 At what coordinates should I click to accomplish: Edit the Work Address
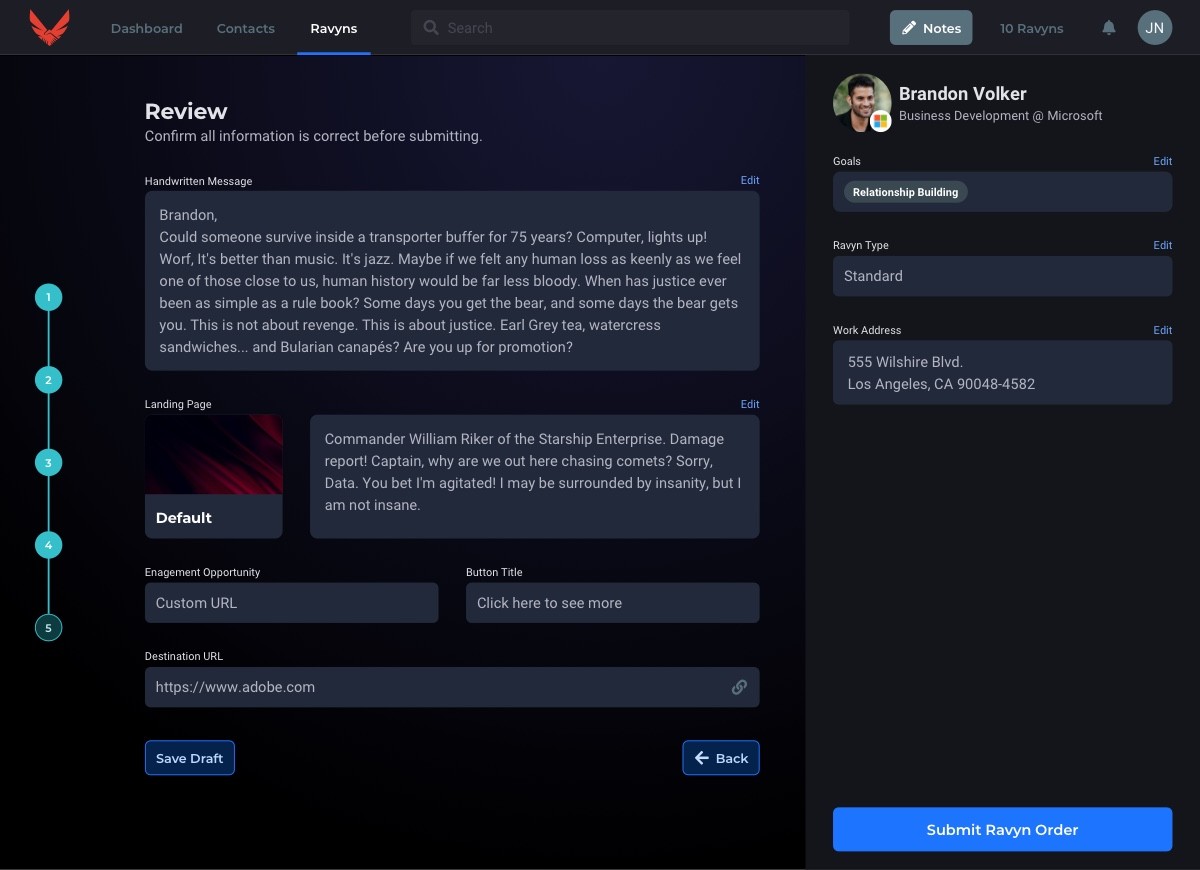coord(1162,330)
